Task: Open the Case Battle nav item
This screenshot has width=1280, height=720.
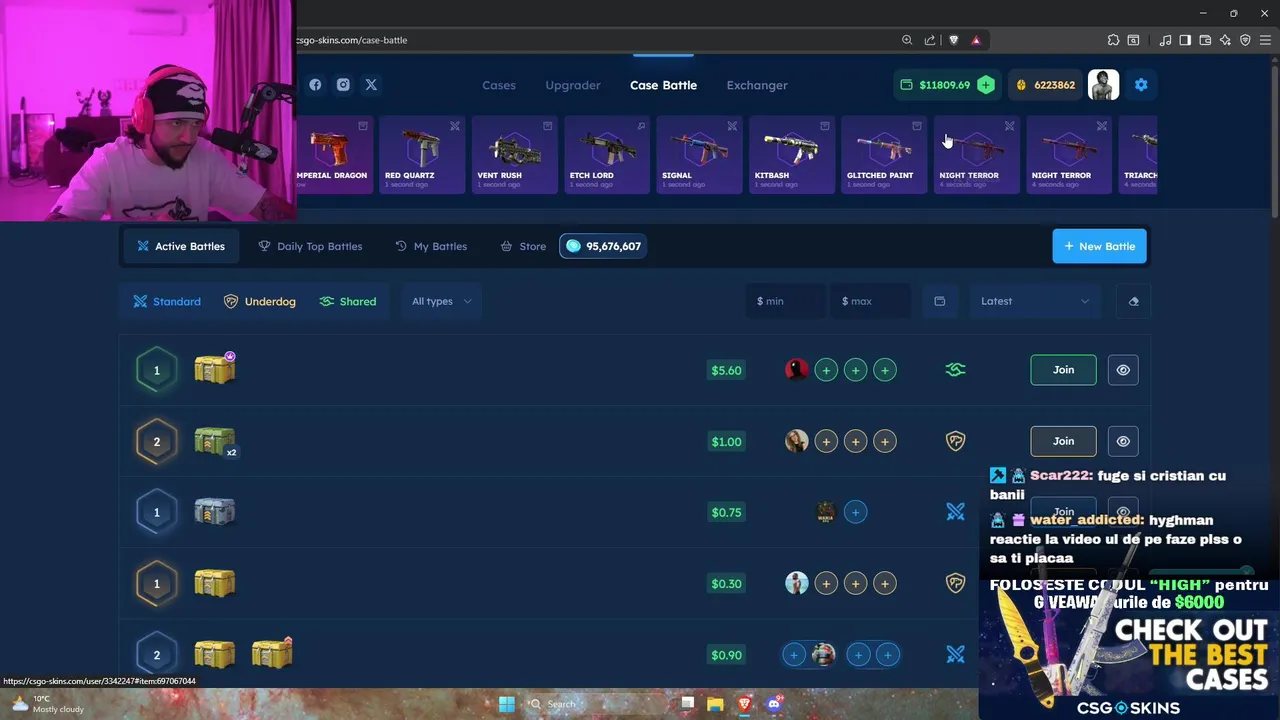Action: click(663, 85)
